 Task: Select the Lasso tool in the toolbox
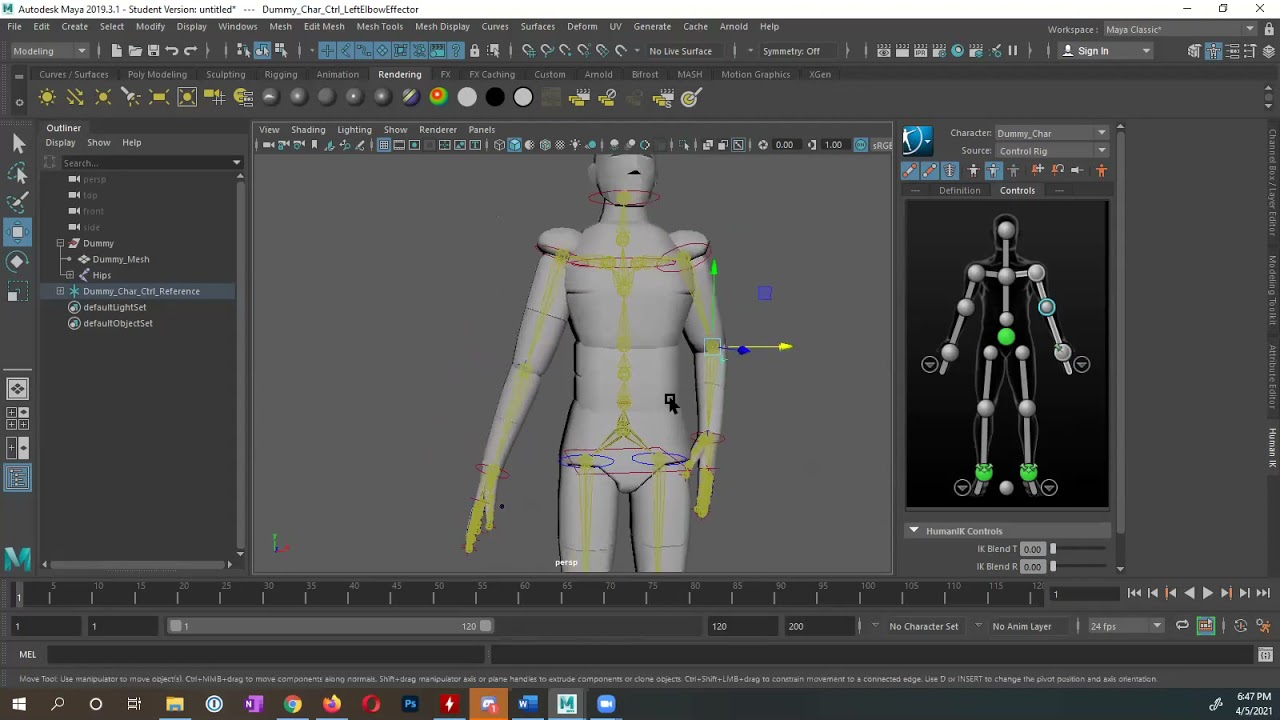click(x=18, y=173)
